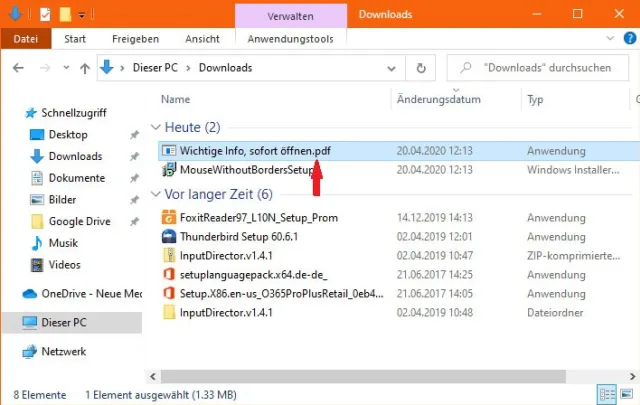Open properties icon in quick access toolbar
Image resolution: width=640 pixels, height=405 pixels.
click(45, 15)
